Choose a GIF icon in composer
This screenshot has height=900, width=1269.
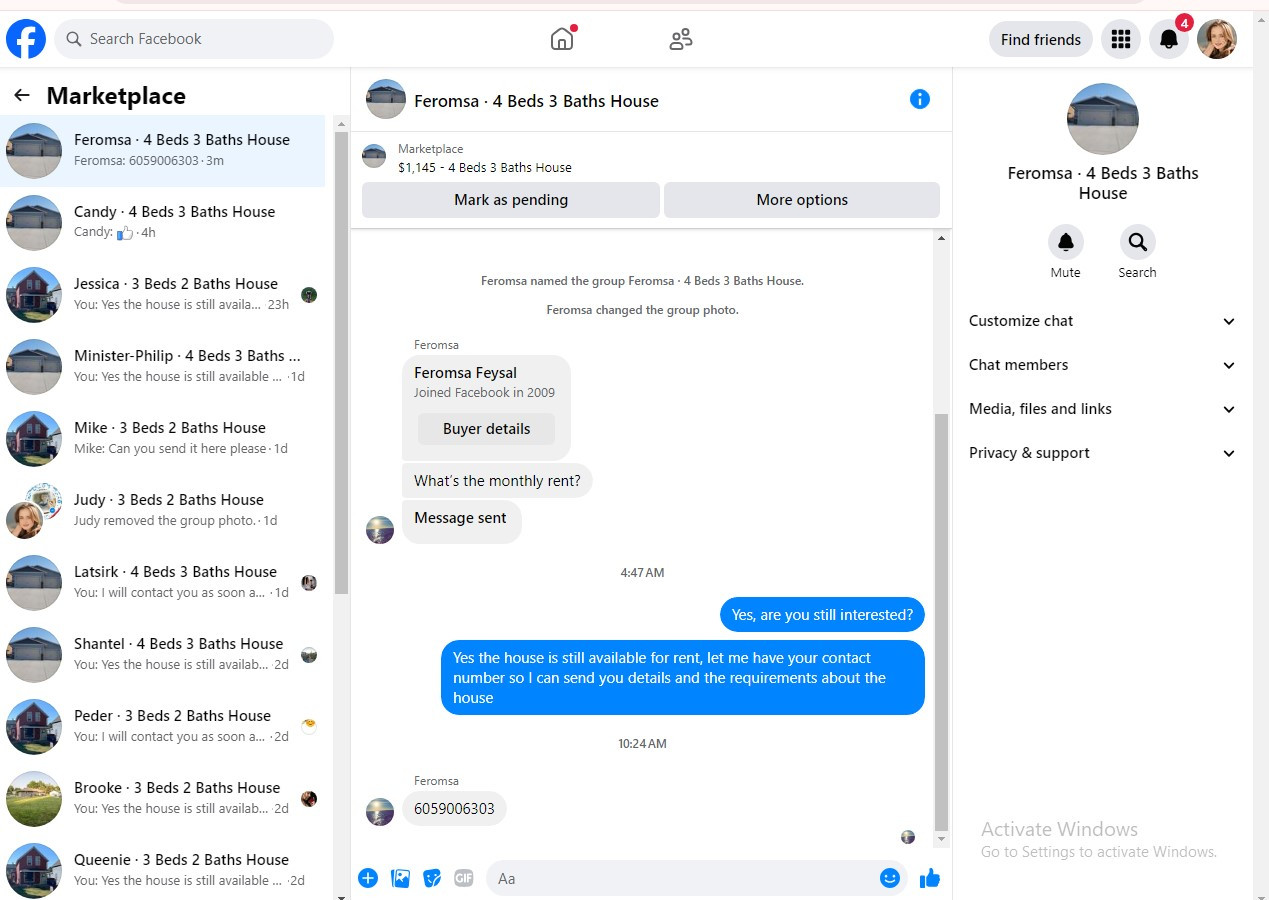coord(464,878)
